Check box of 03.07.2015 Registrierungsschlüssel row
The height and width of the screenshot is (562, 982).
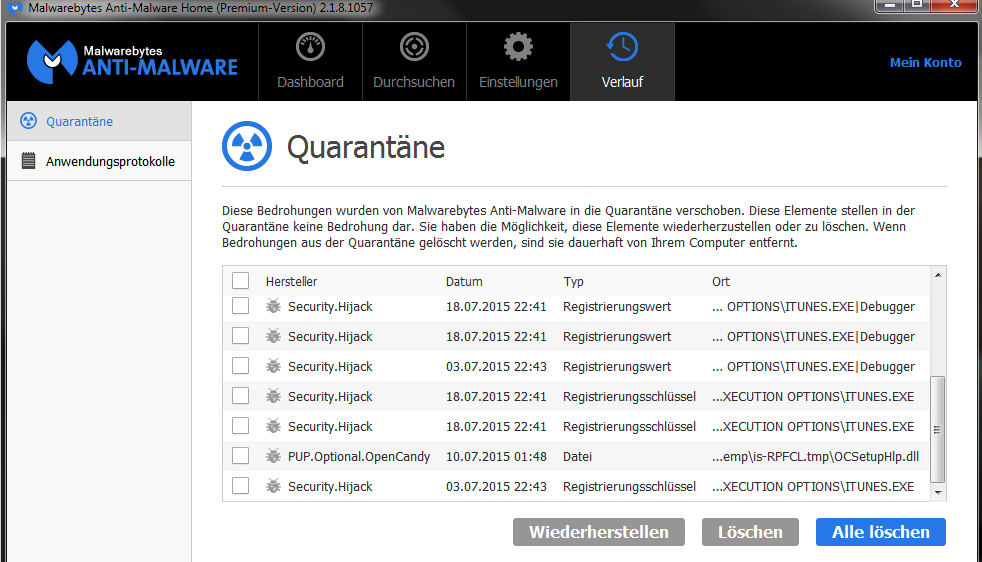pos(240,486)
